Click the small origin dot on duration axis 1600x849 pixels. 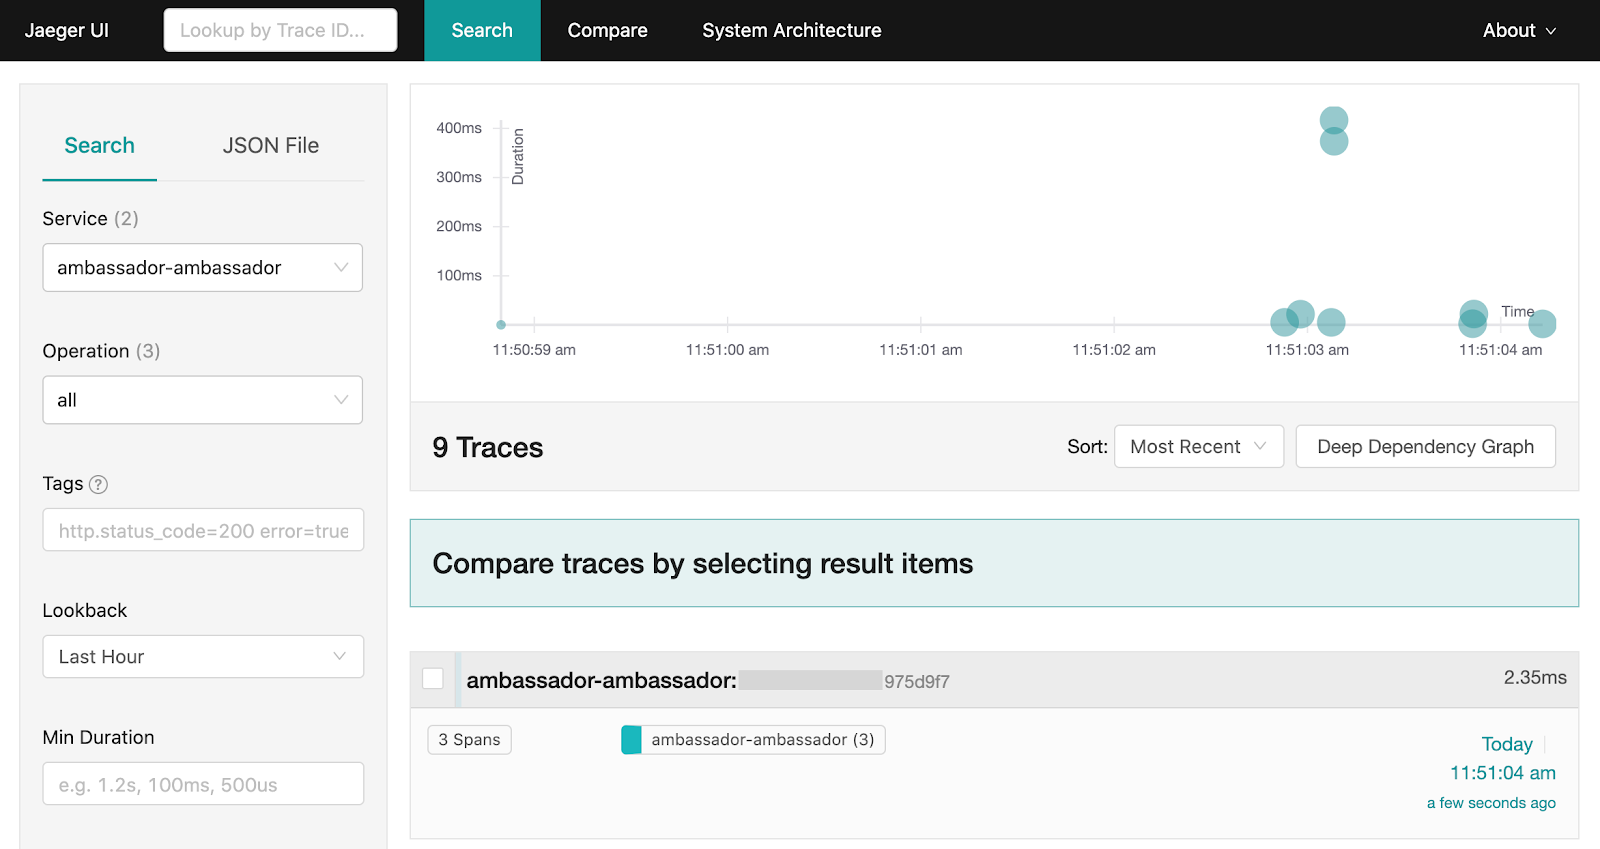(x=501, y=325)
